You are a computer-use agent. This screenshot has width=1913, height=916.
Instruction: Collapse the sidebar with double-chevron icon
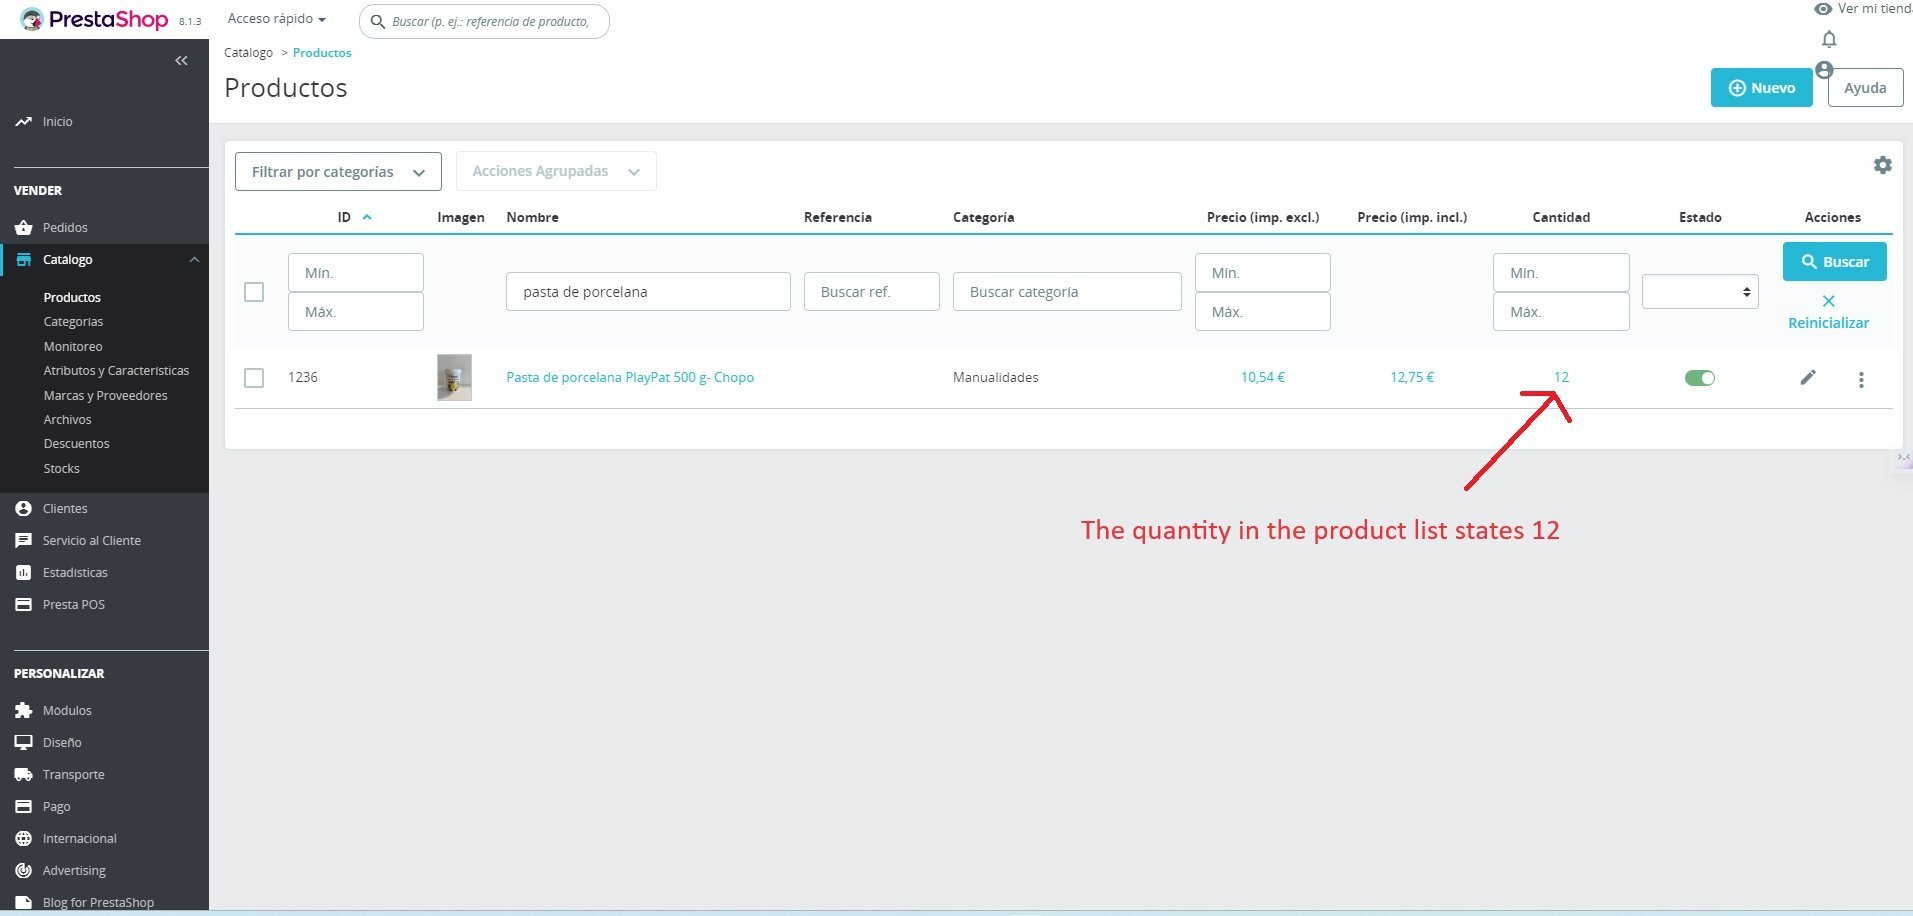(181, 61)
